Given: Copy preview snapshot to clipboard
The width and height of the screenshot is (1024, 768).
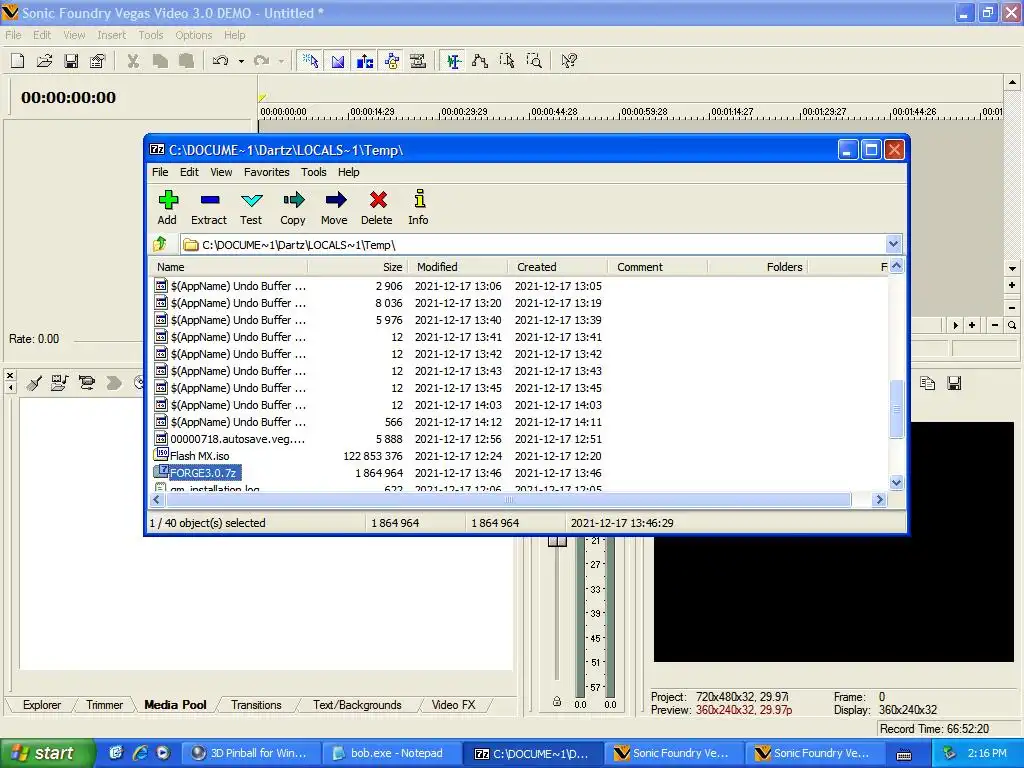Looking at the screenshot, I should coord(927,383).
